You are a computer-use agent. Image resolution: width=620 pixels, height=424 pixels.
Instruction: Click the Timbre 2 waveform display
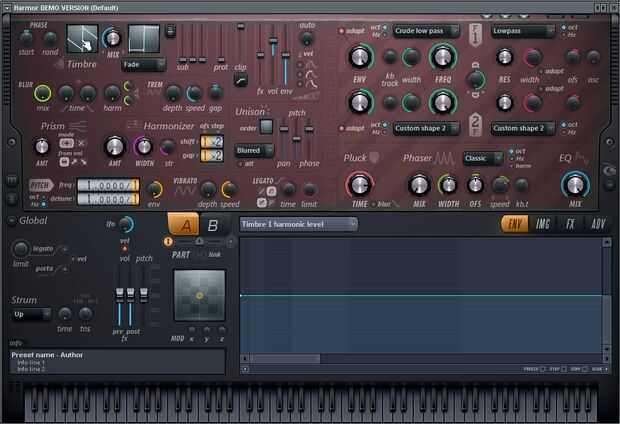coord(144,39)
